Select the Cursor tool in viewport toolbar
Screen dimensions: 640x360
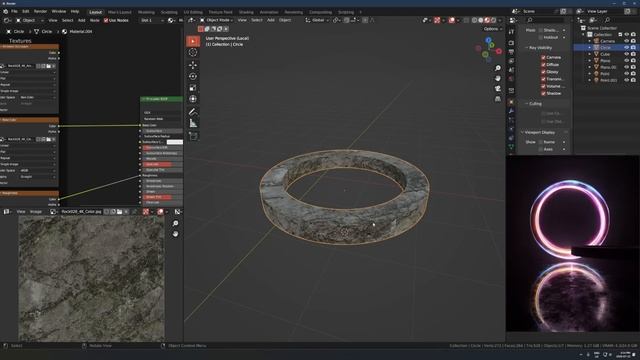tap(193, 53)
